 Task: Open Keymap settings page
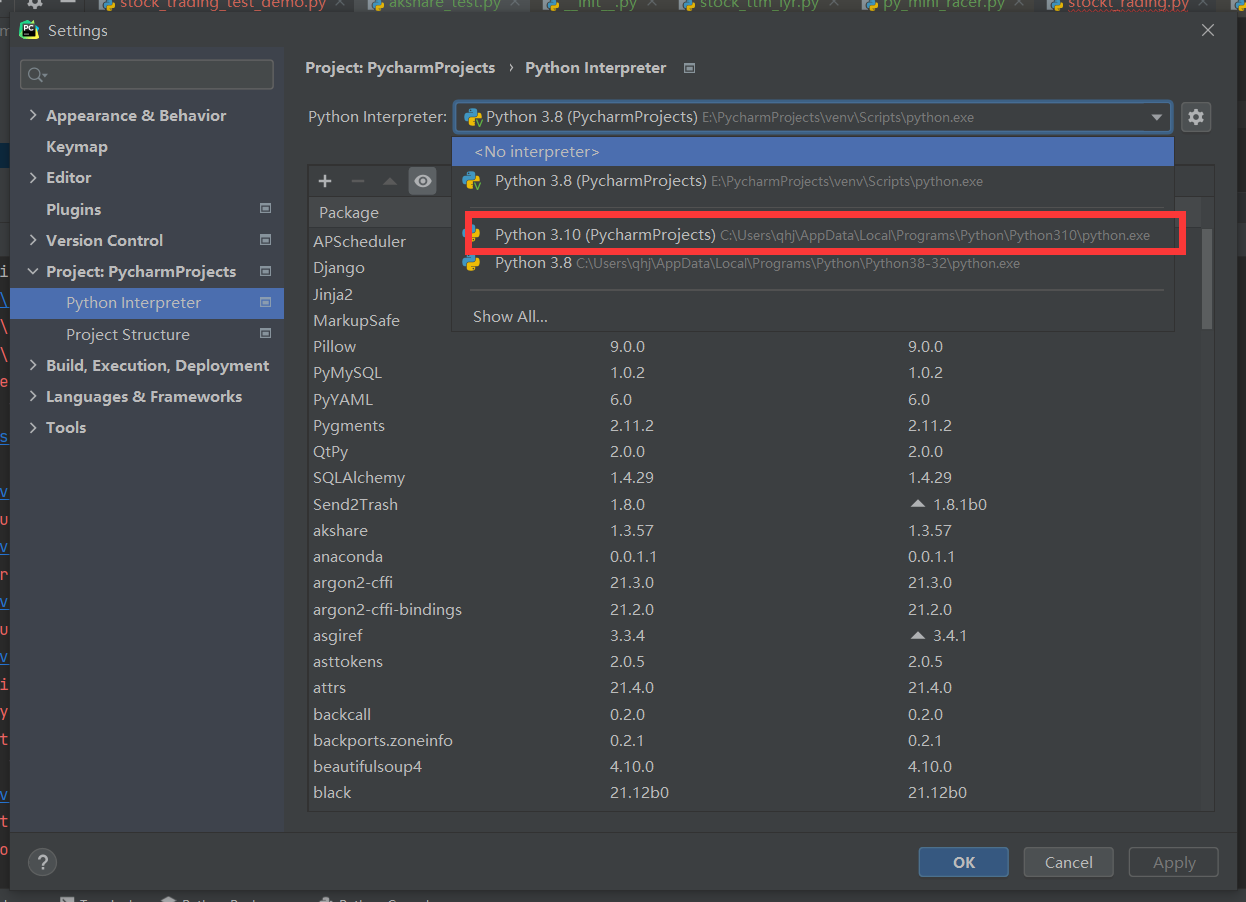point(77,146)
